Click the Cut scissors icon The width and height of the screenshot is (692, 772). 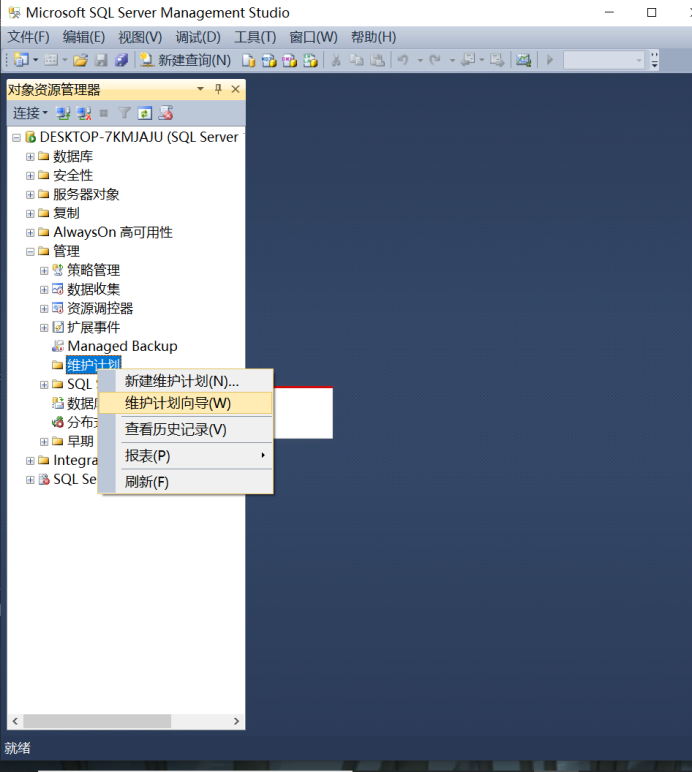pyautogui.click(x=336, y=60)
